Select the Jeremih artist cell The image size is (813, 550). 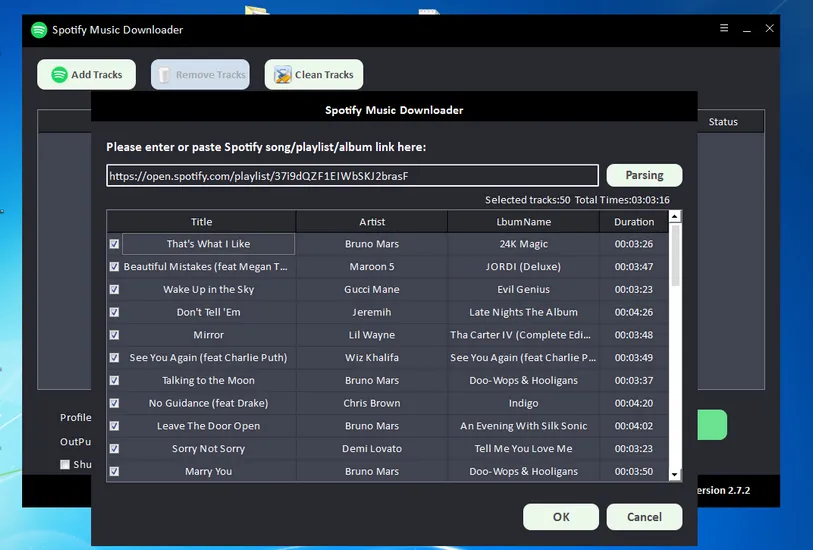click(x=372, y=312)
